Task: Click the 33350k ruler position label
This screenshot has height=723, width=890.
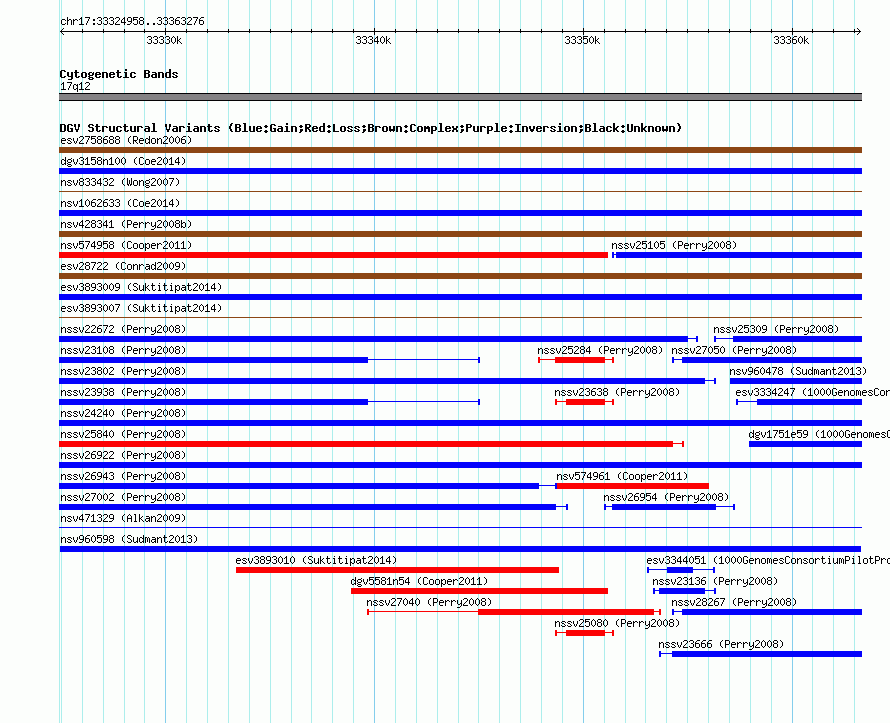Action: [582, 40]
